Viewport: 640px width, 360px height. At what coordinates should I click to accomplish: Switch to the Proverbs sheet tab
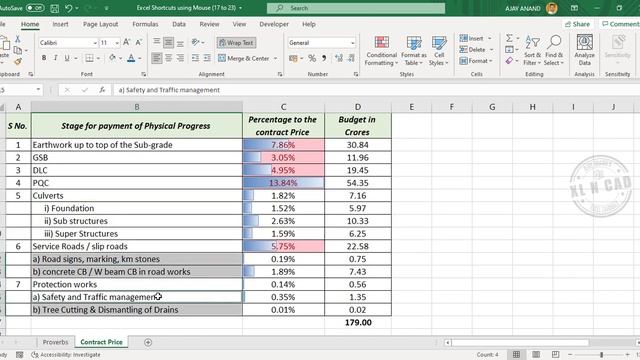(x=56, y=342)
